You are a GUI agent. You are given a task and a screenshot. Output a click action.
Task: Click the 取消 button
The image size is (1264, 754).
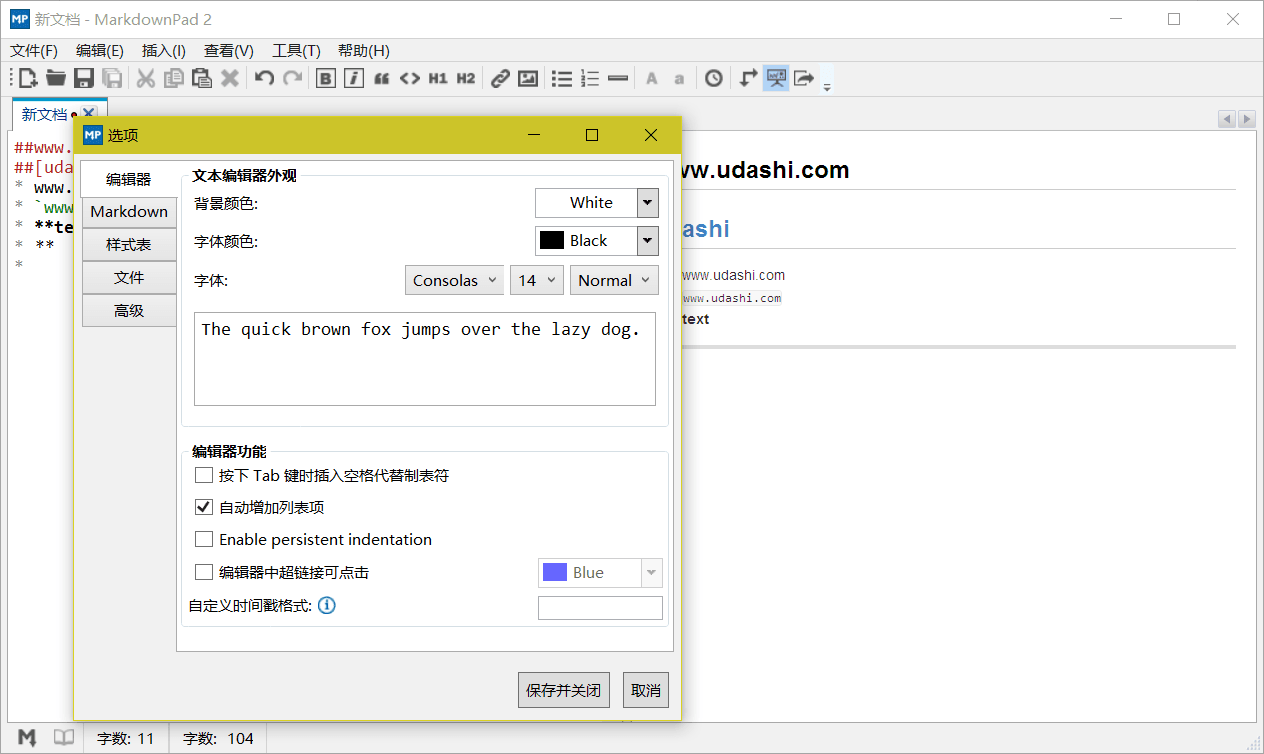click(x=646, y=690)
